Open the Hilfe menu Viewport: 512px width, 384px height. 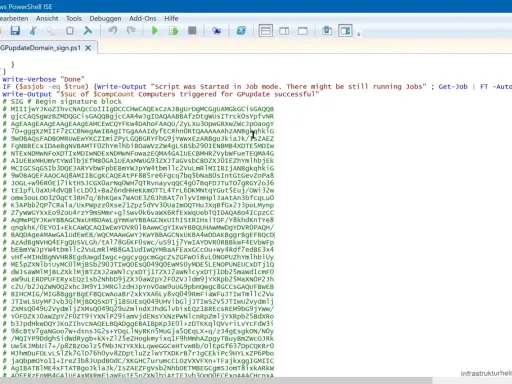click(171, 18)
